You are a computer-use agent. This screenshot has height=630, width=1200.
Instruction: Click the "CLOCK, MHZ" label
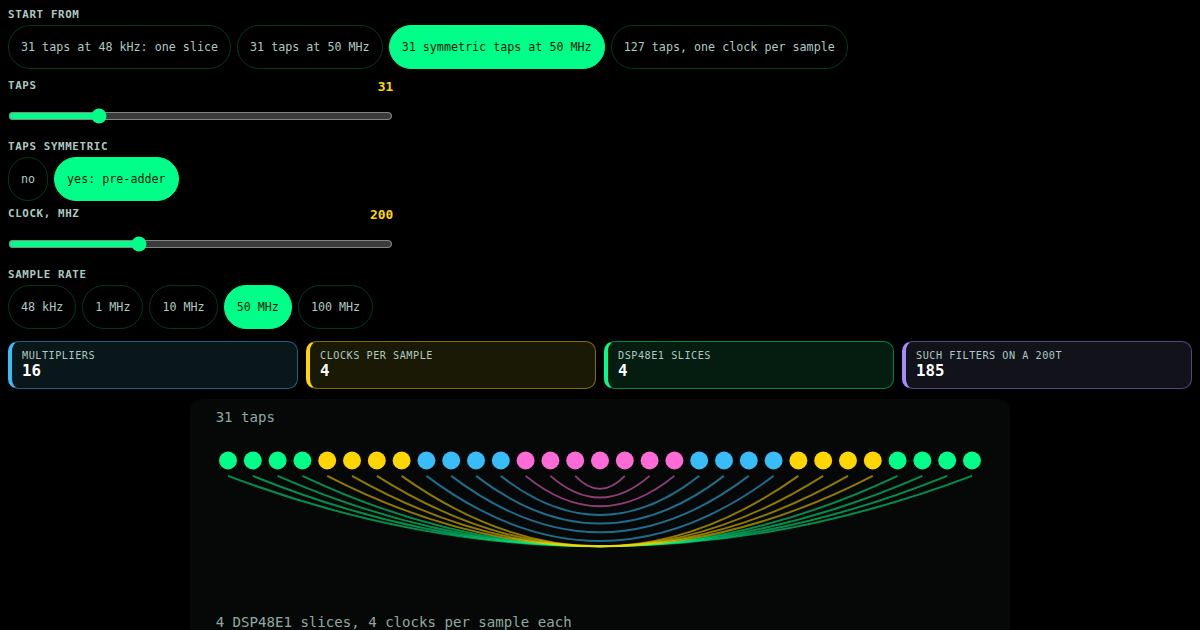coord(44,213)
